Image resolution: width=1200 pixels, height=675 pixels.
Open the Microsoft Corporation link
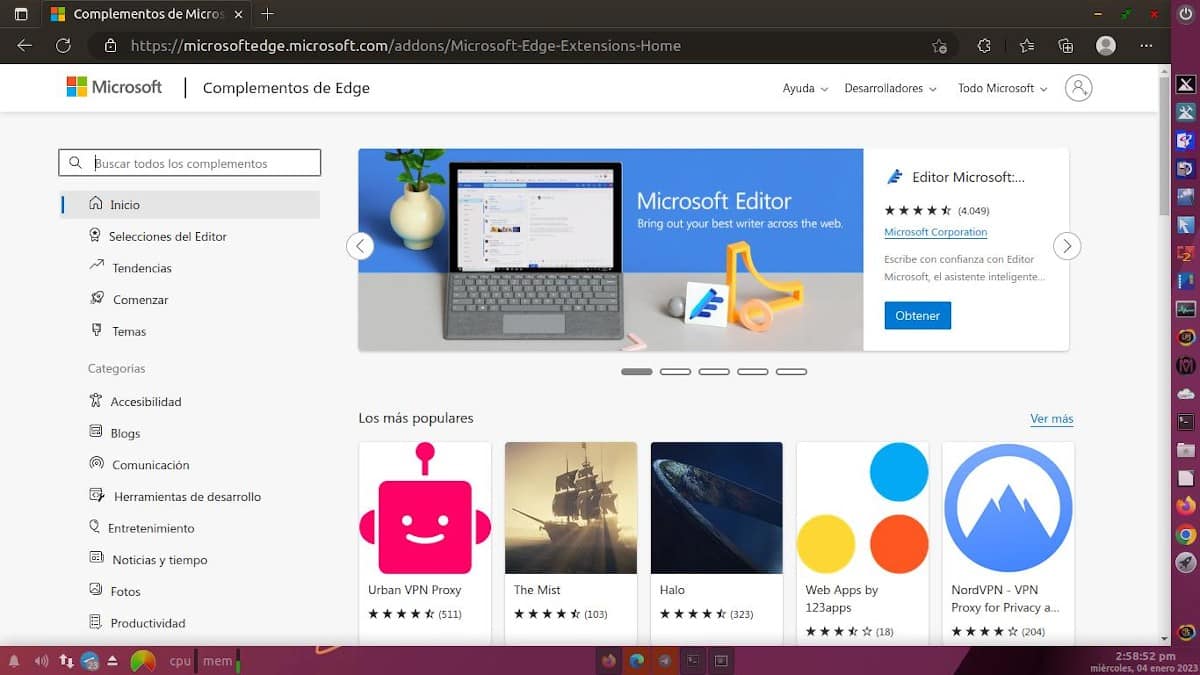(935, 232)
